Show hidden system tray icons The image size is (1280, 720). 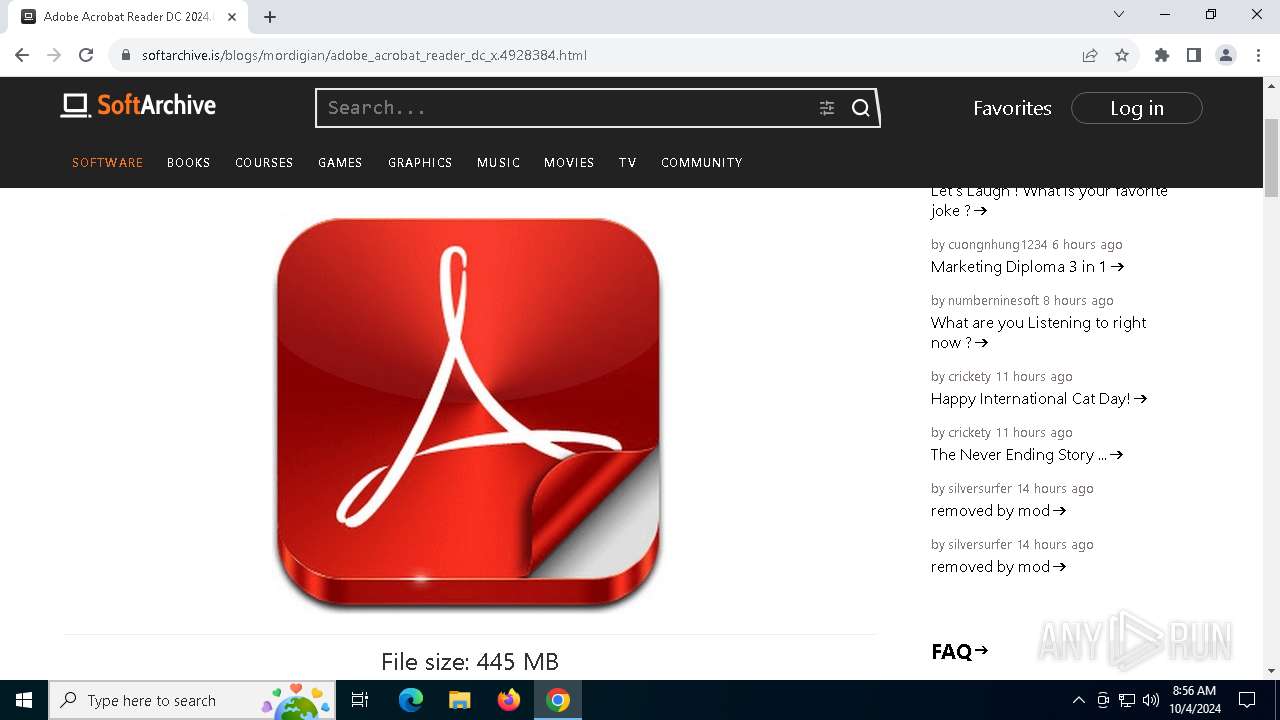[1079, 700]
